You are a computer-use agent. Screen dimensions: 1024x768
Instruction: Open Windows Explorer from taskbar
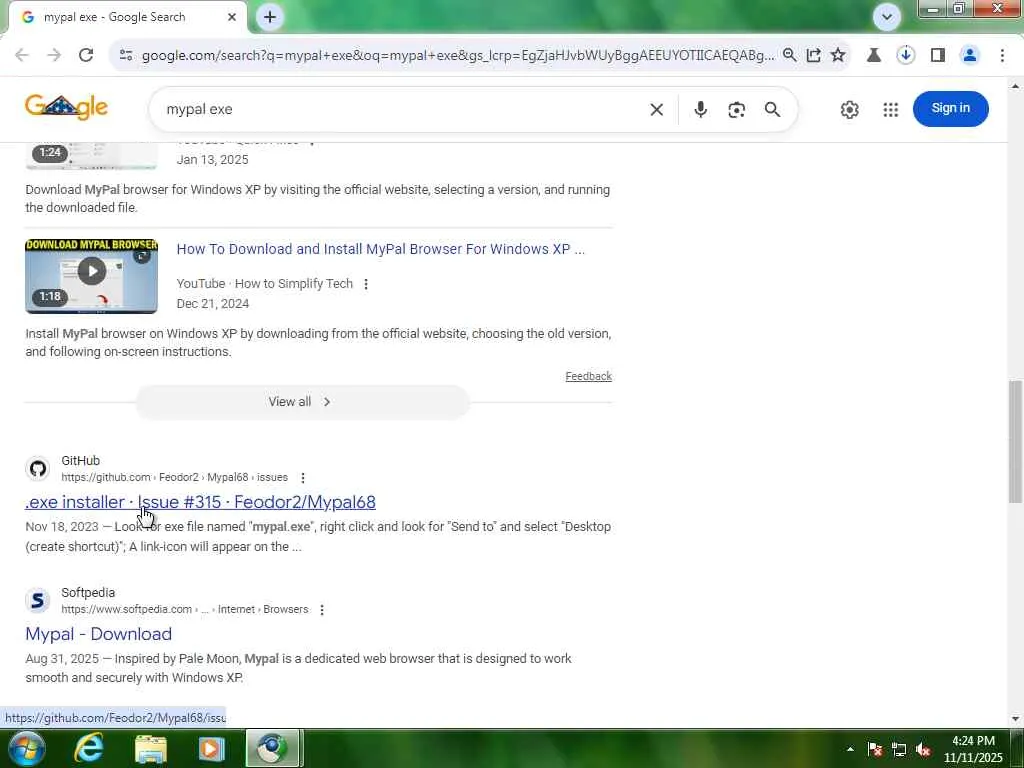(x=151, y=748)
